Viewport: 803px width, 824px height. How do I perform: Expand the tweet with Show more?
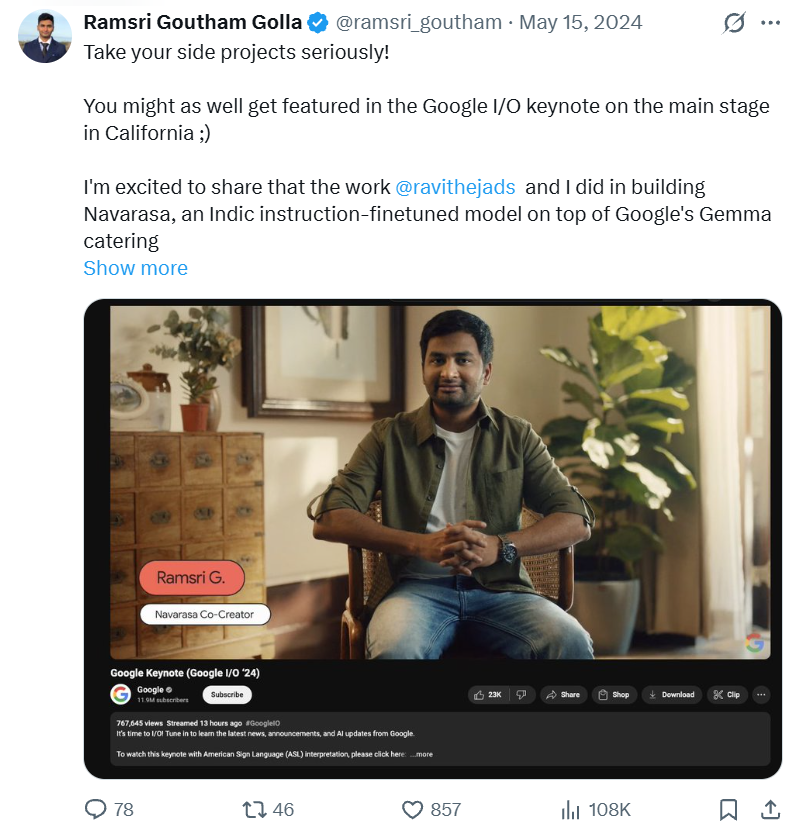135,268
